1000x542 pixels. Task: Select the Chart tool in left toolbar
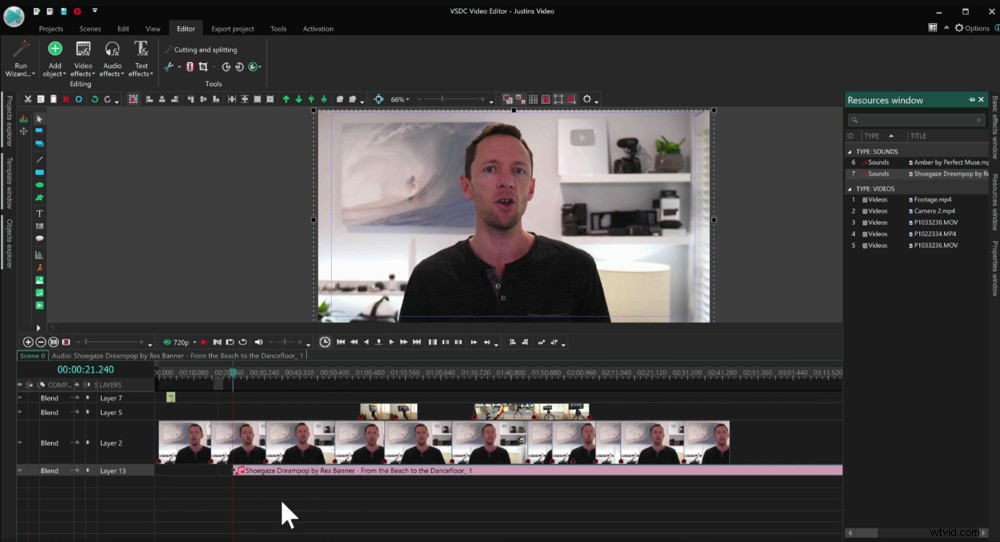coord(39,254)
